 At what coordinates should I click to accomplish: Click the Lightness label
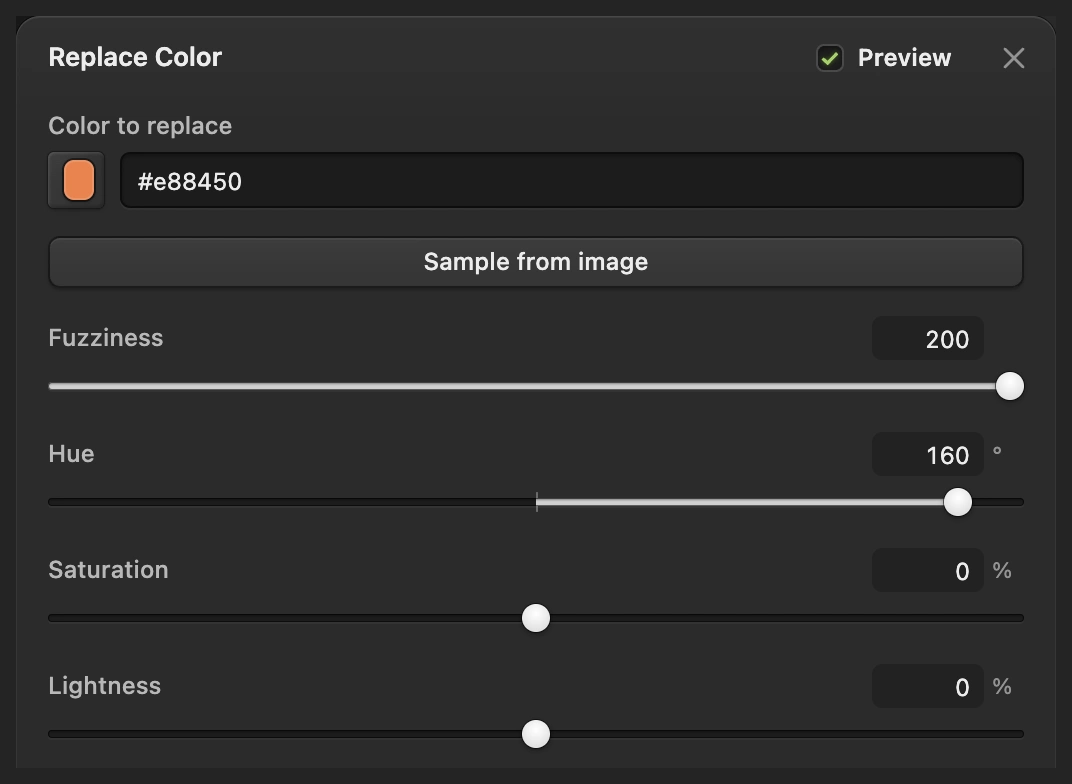click(x=105, y=686)
